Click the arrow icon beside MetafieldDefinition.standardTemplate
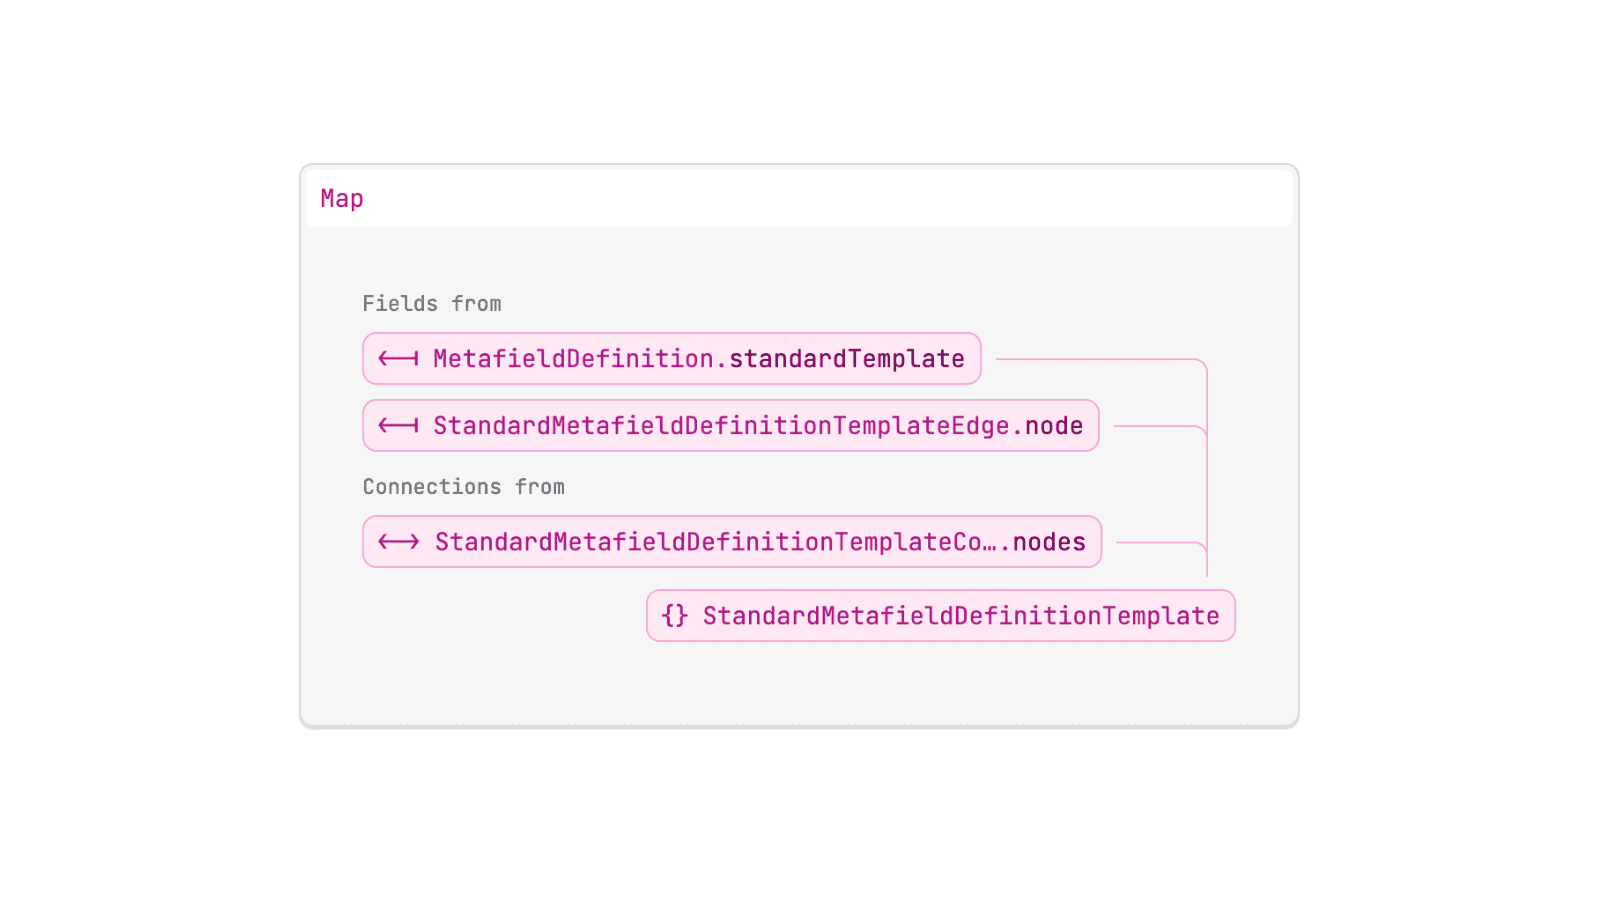 coord(398,359)
